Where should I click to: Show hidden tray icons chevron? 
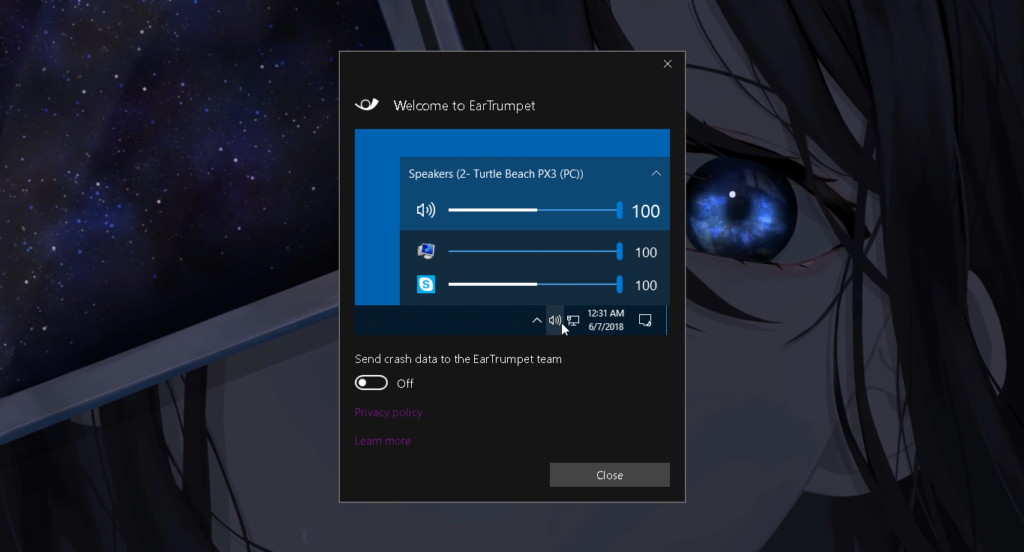click(x=536, y=320)
